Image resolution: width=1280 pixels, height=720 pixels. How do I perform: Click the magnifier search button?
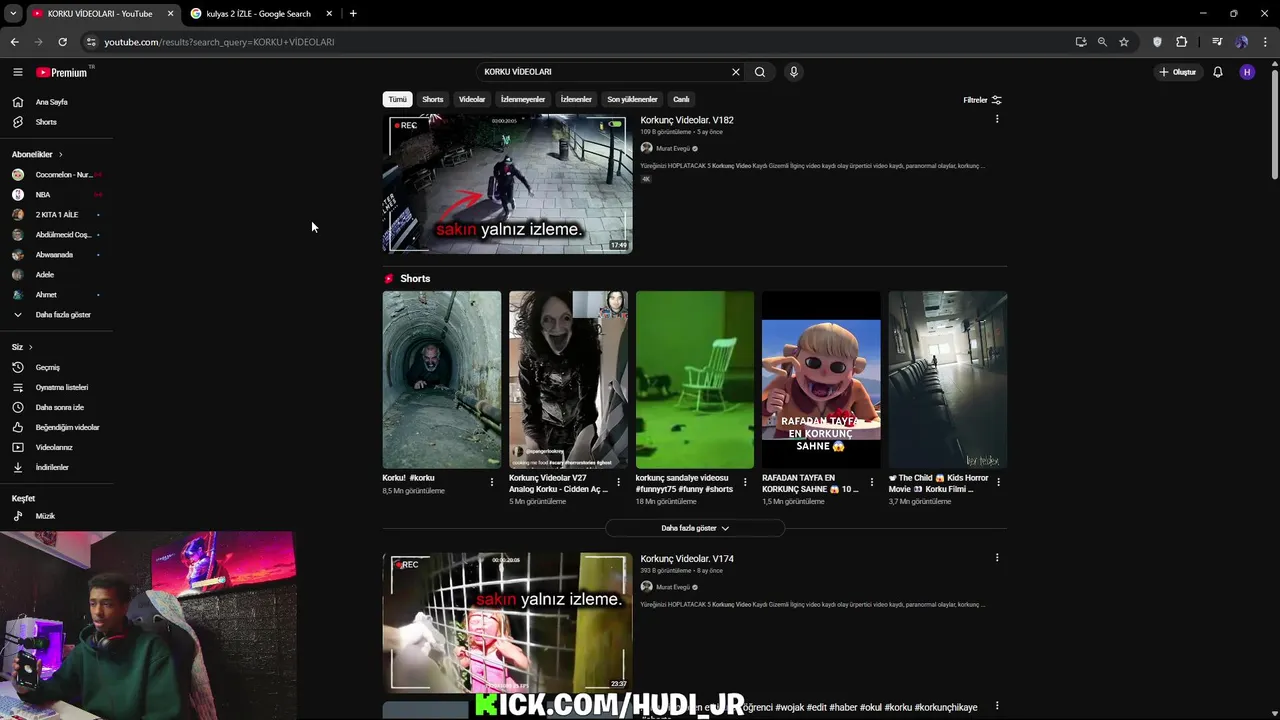(760, 72)
